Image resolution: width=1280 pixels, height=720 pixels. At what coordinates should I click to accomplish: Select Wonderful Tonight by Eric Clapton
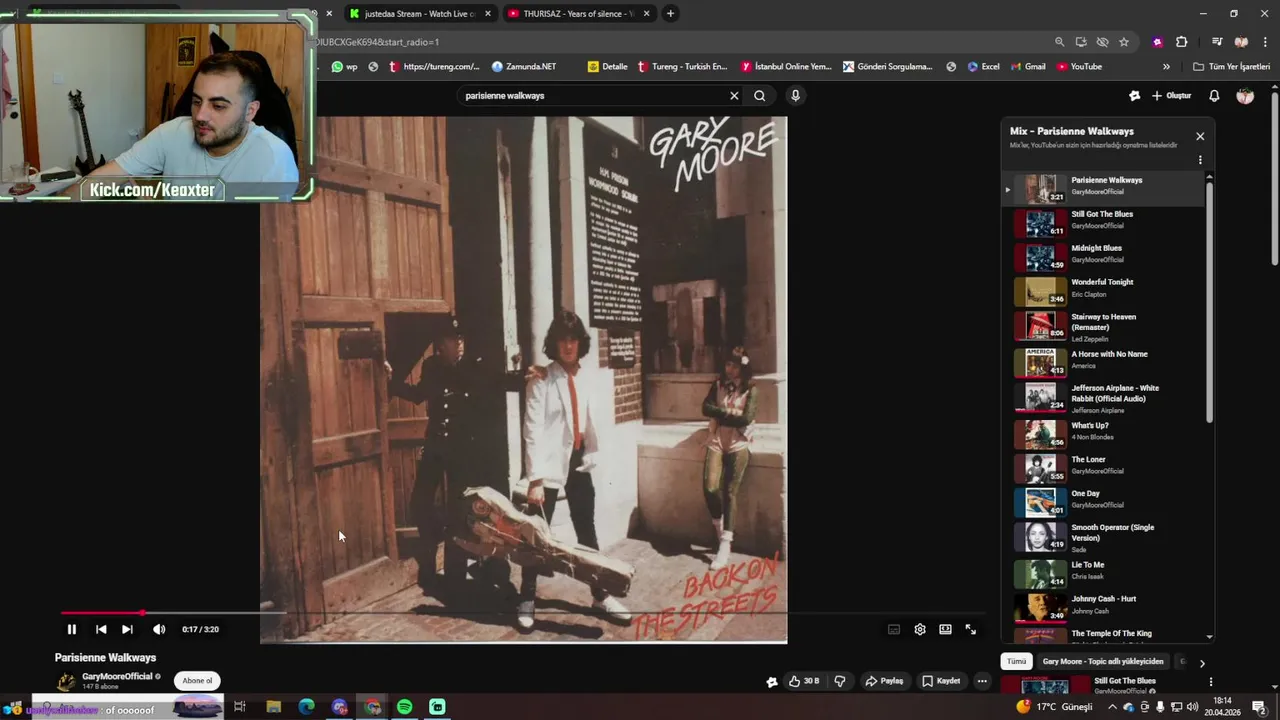click(1105, 291)
